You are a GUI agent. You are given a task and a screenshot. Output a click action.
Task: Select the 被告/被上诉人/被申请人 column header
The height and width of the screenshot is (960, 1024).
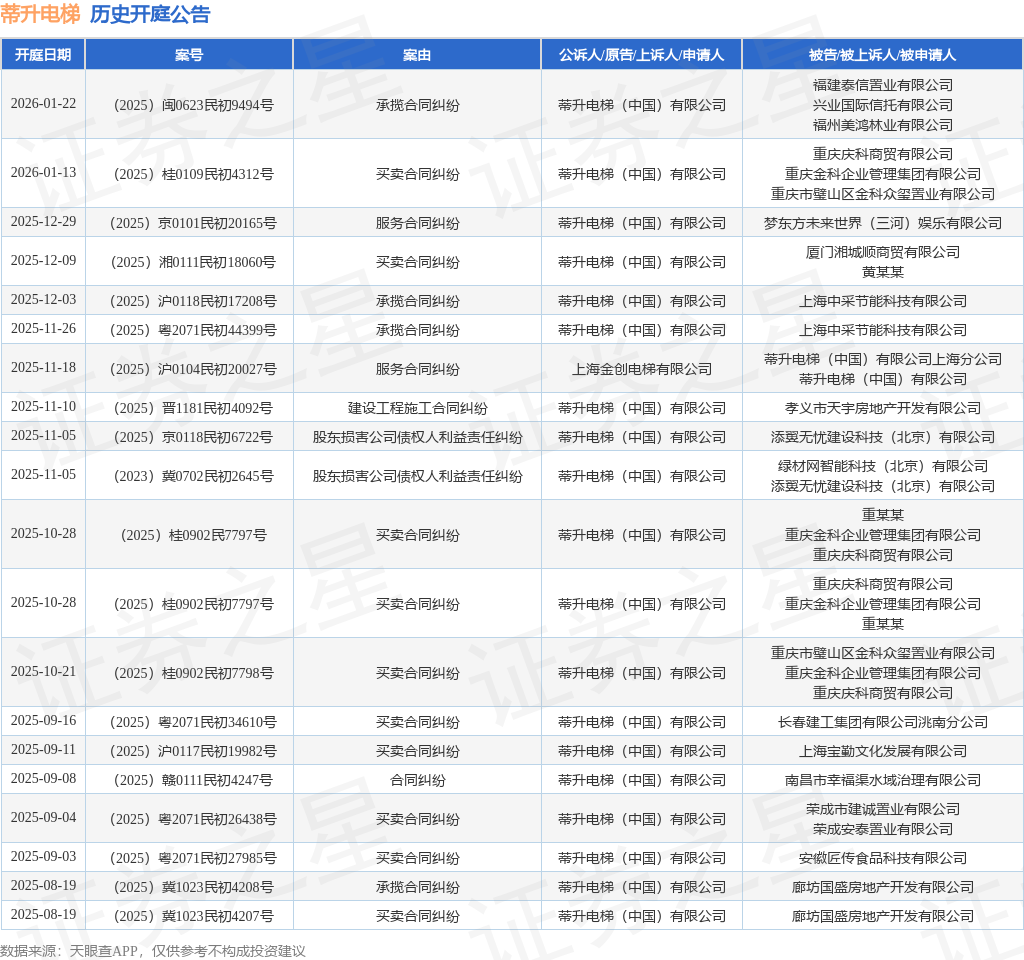(882, 55)
